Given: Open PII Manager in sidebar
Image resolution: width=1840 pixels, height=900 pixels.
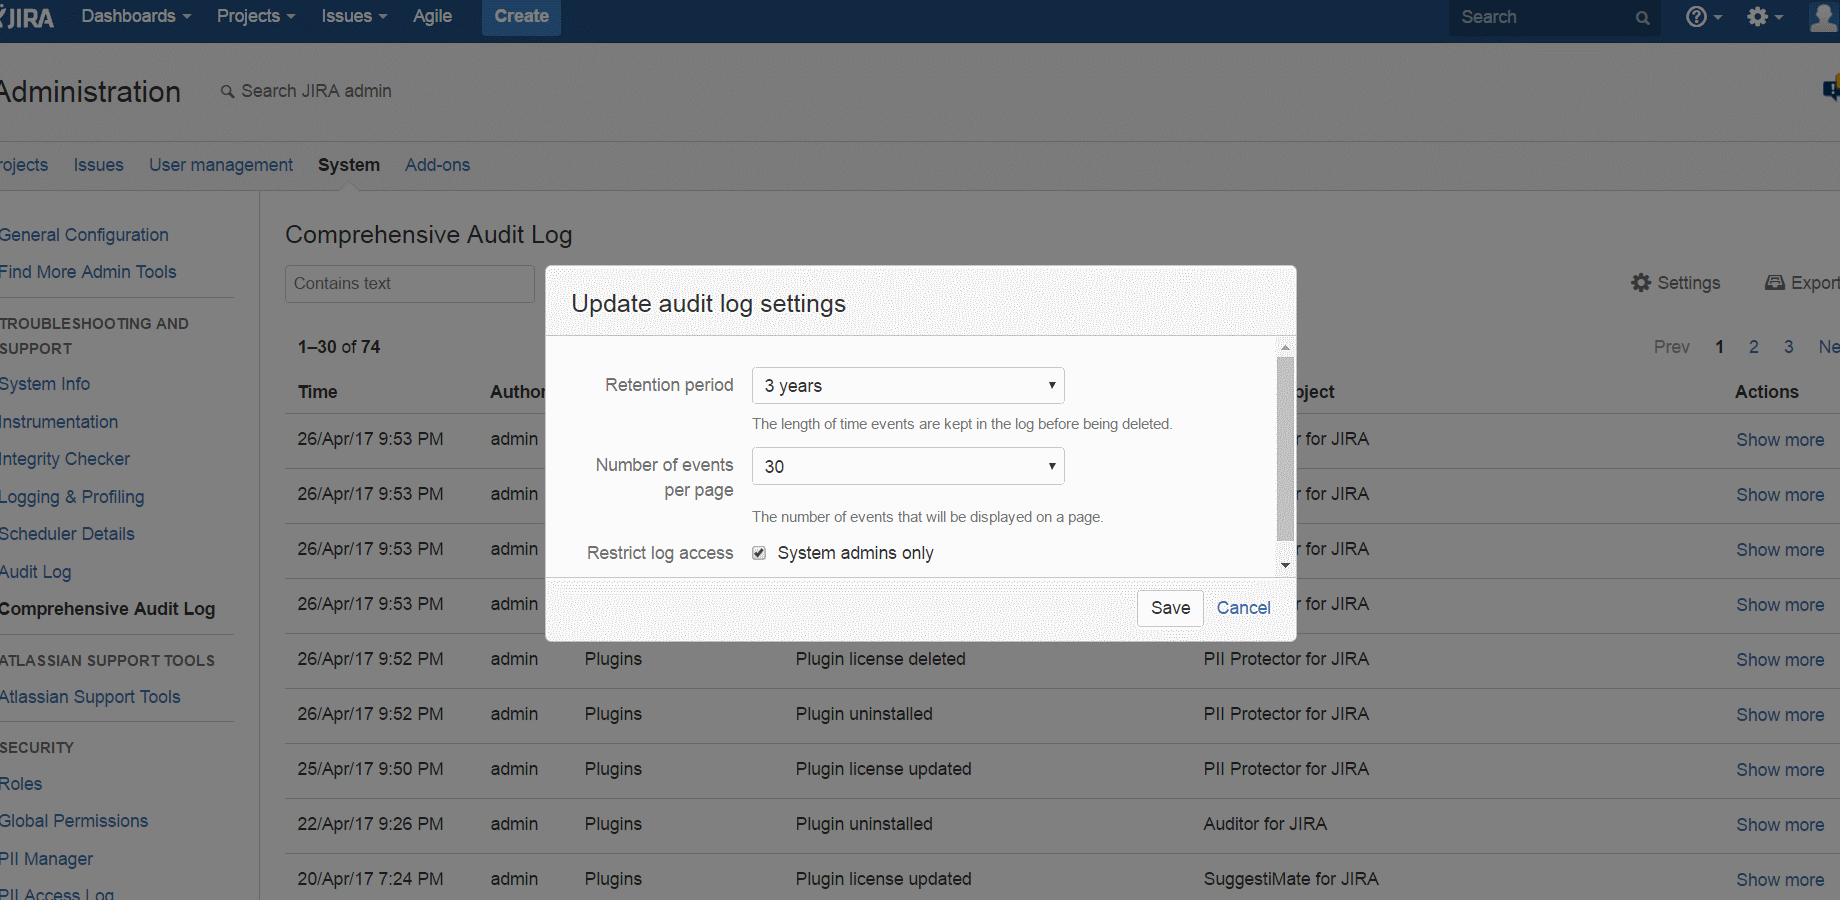Looking at the screenshot, I should pos(47,859).
